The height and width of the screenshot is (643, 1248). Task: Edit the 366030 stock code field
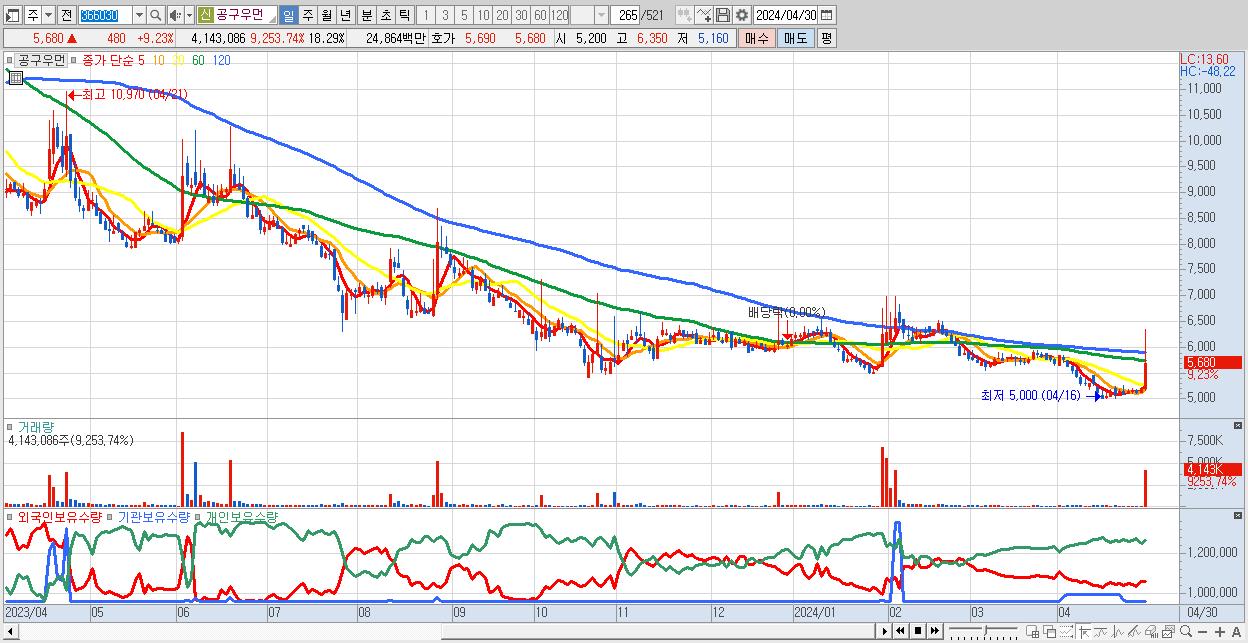tap(105, 15)
